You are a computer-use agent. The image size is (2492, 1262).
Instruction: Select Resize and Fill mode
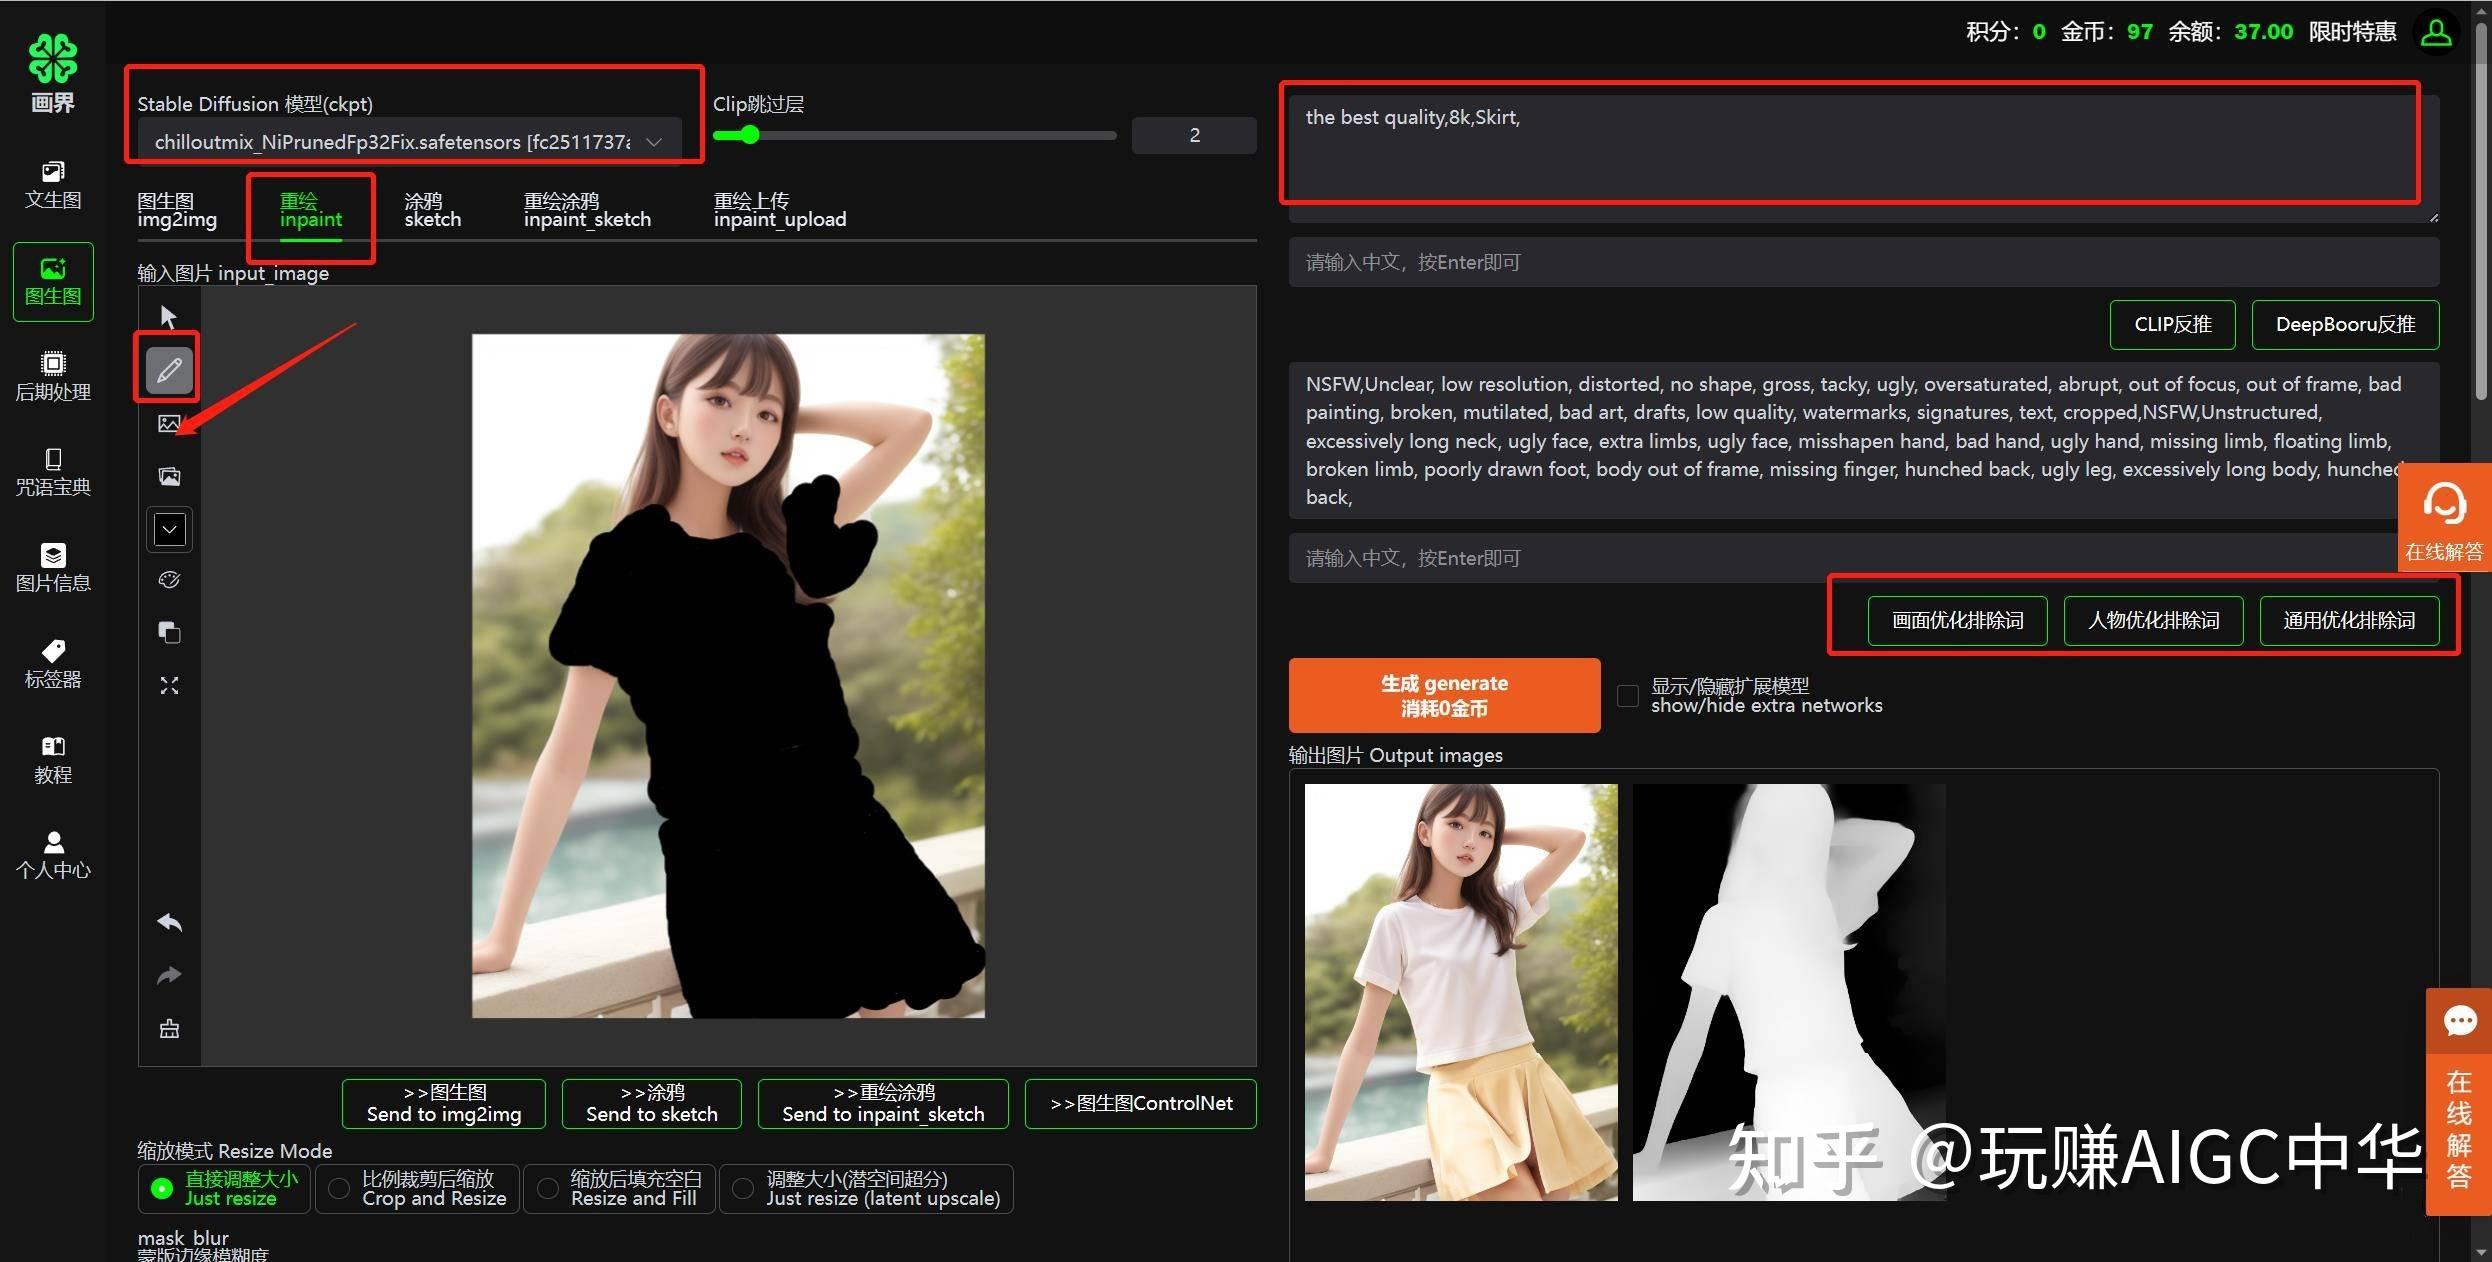pos(547,1188)
